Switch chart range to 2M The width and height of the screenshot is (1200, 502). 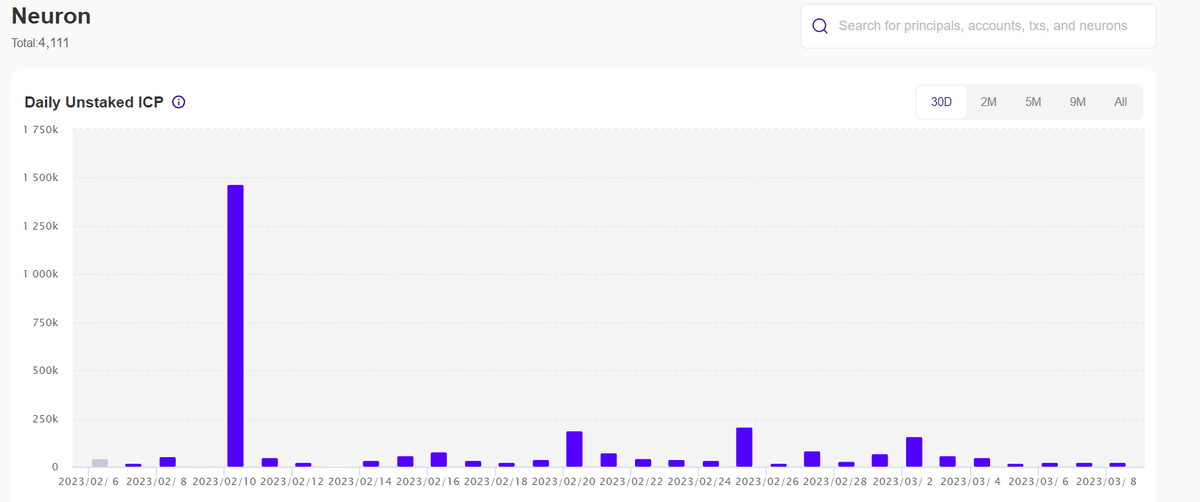pyautogui.click(x=988, y=102)
